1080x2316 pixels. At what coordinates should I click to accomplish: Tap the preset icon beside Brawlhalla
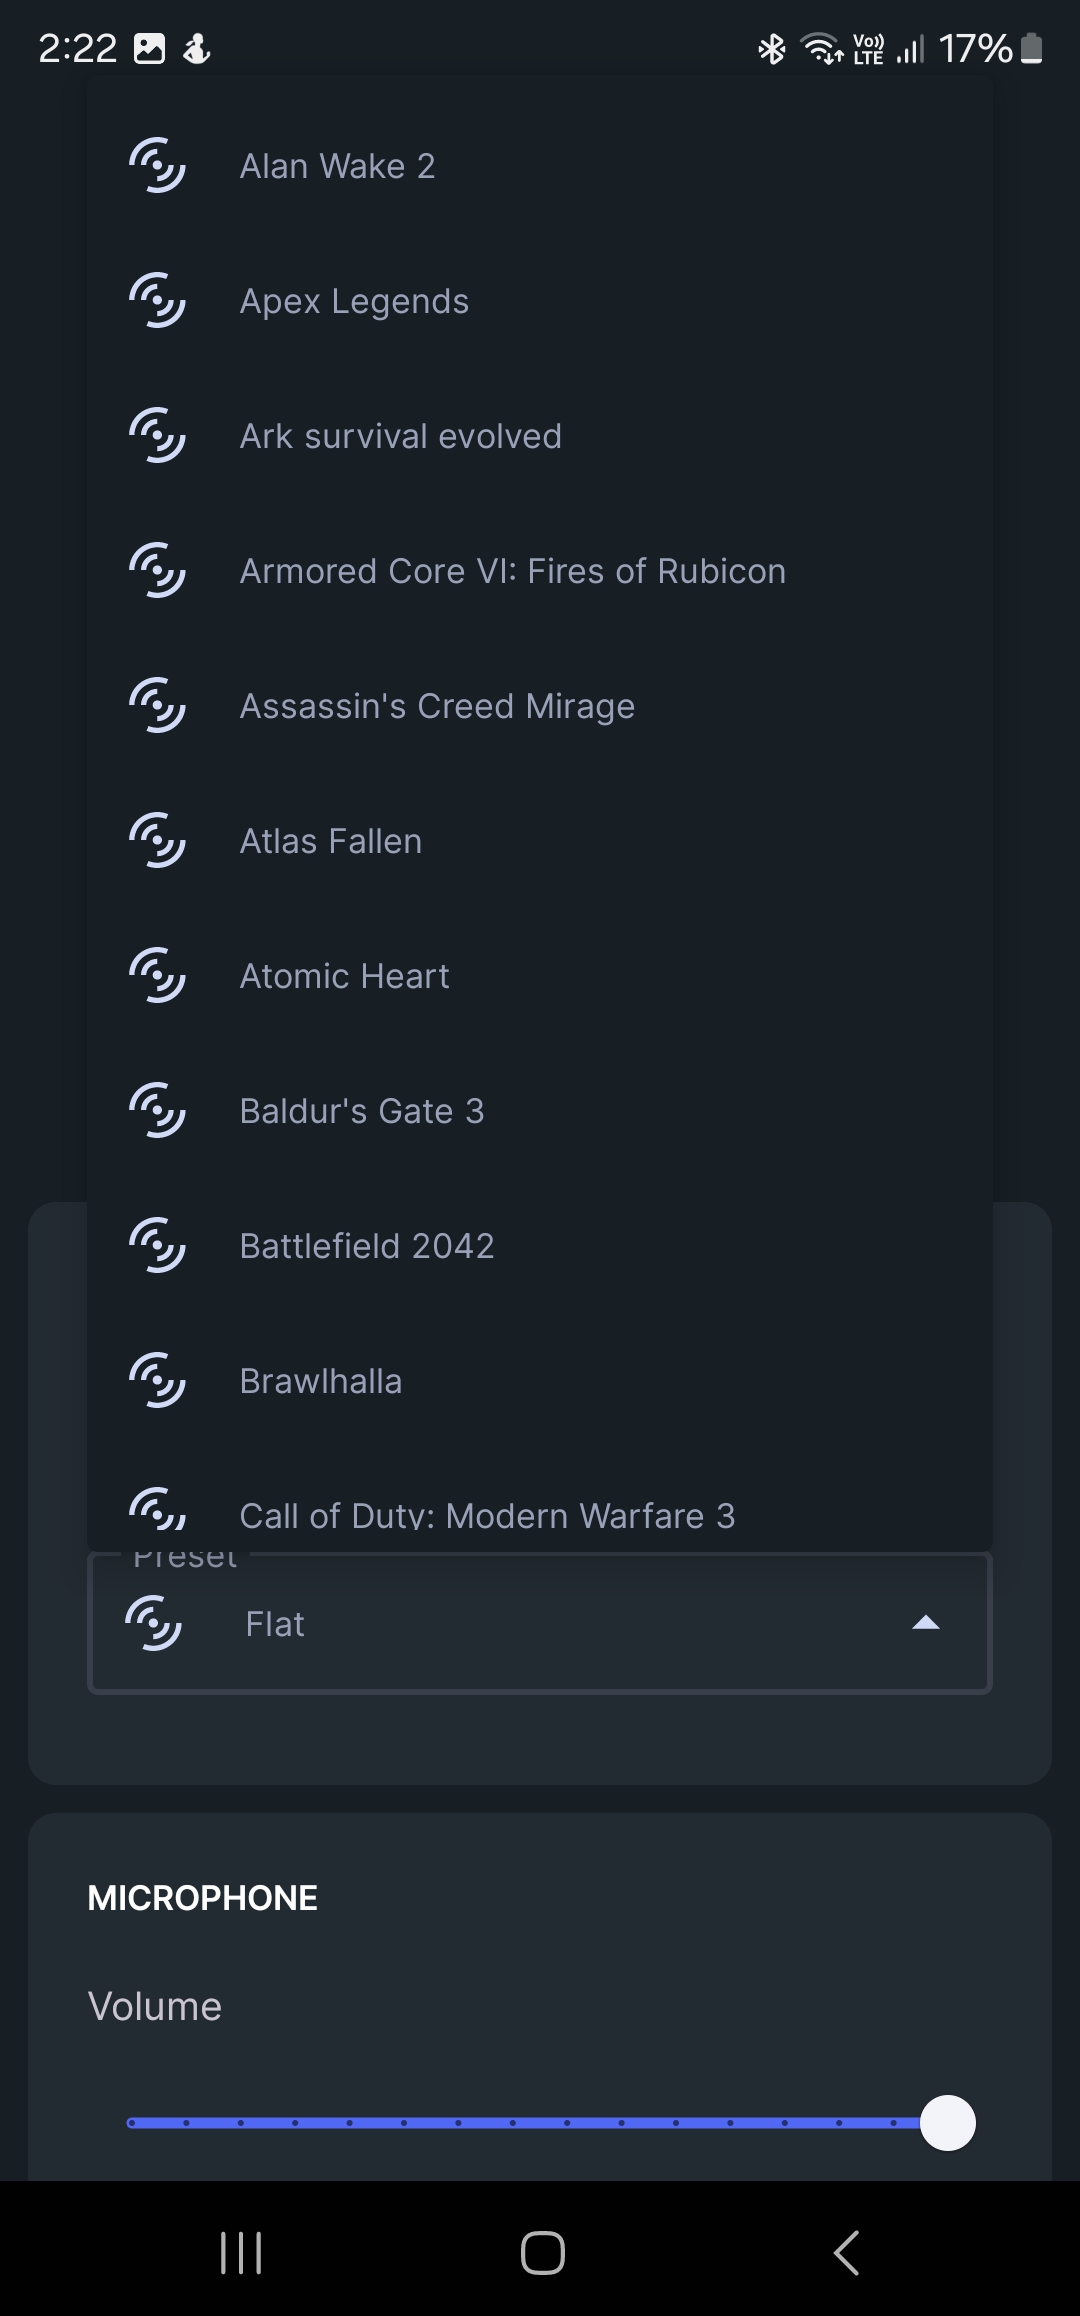click(157, 1380)
